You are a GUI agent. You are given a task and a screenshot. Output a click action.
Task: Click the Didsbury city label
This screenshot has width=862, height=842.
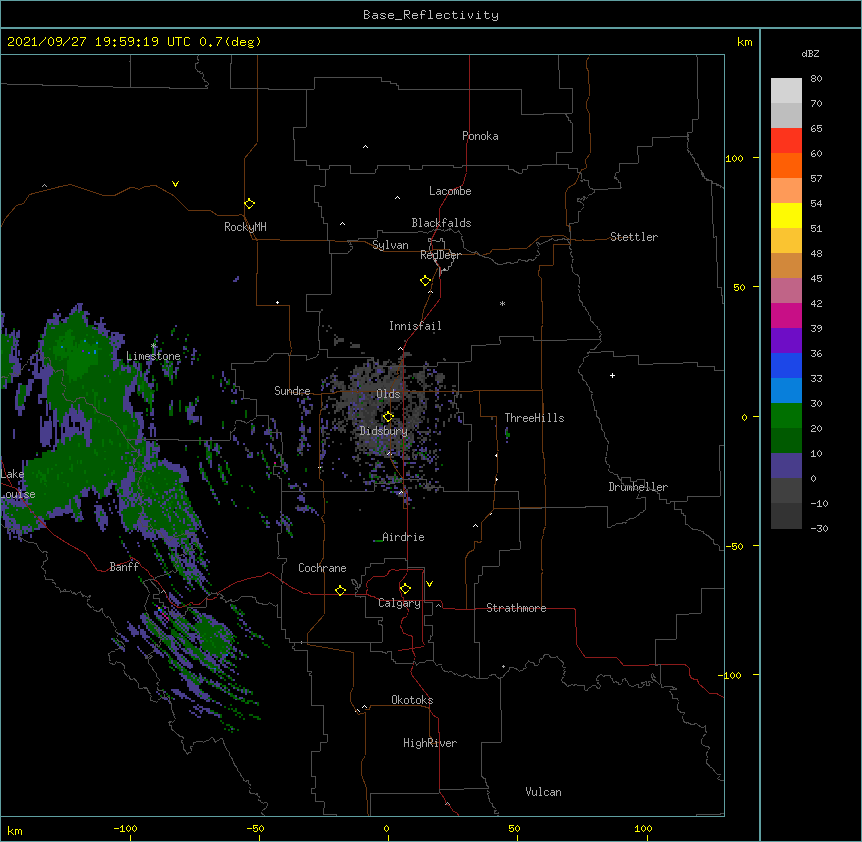point(384,431)
